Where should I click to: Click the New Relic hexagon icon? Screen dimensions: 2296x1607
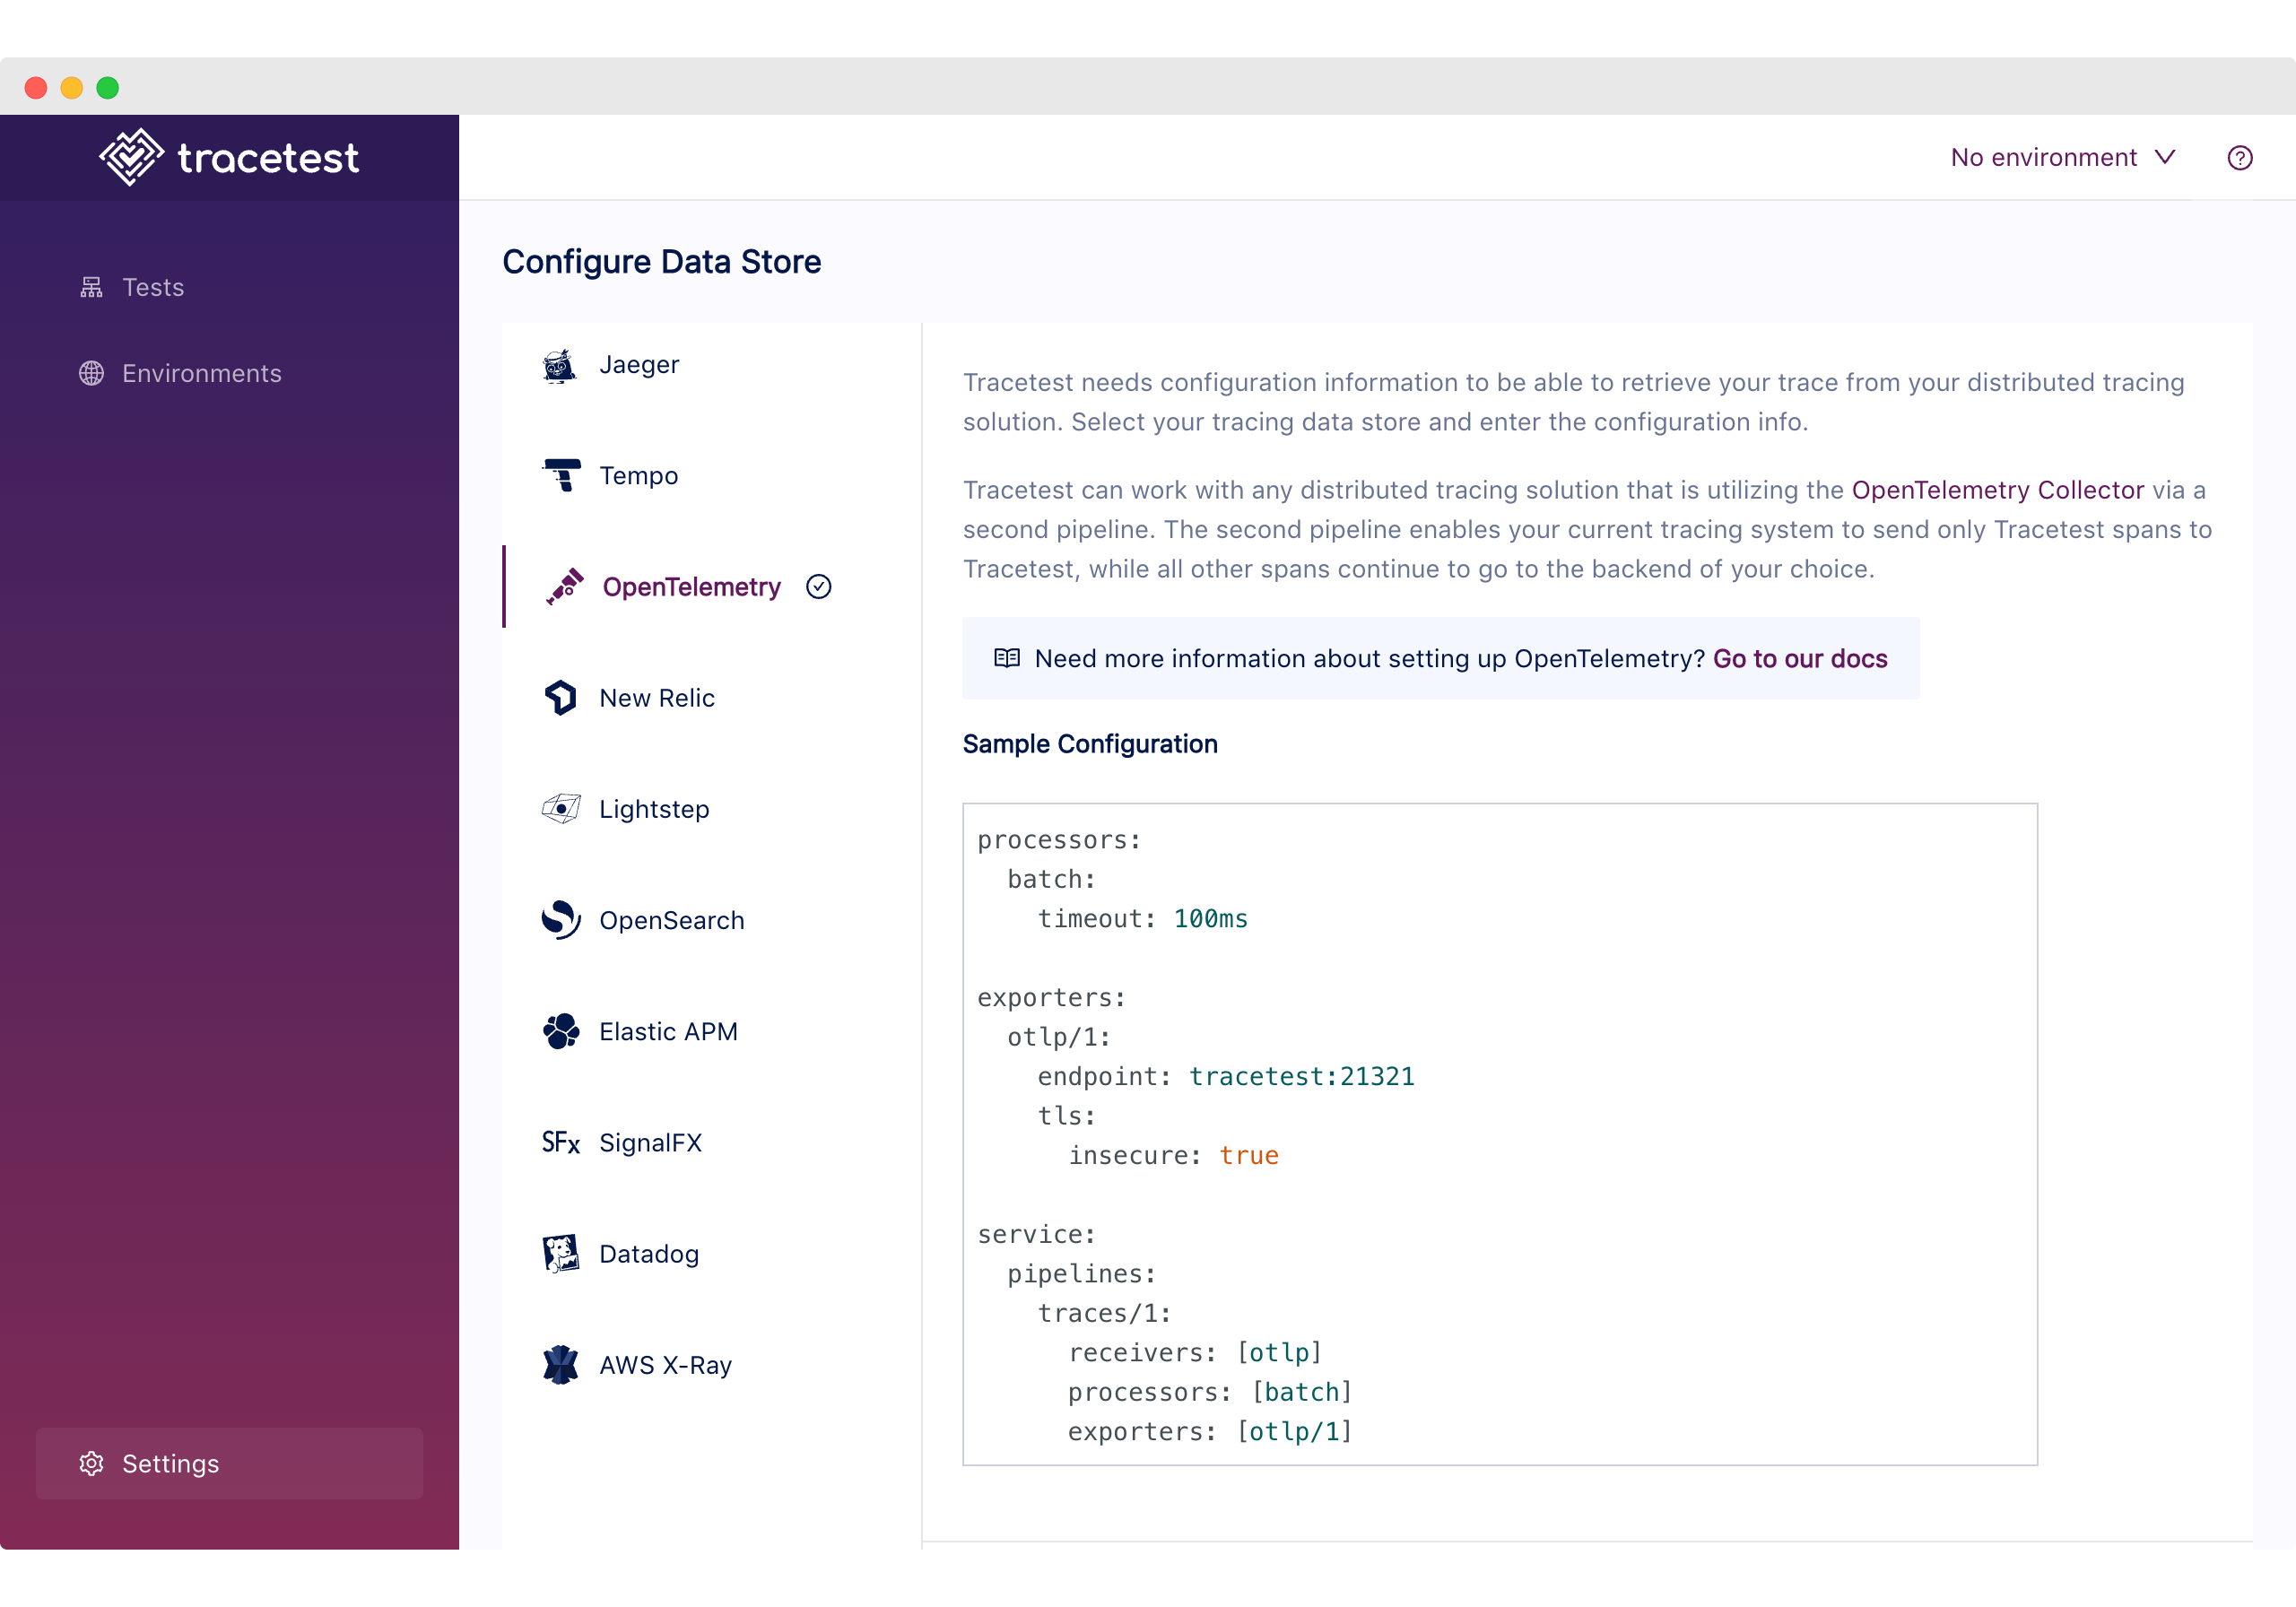click(560, 698)
